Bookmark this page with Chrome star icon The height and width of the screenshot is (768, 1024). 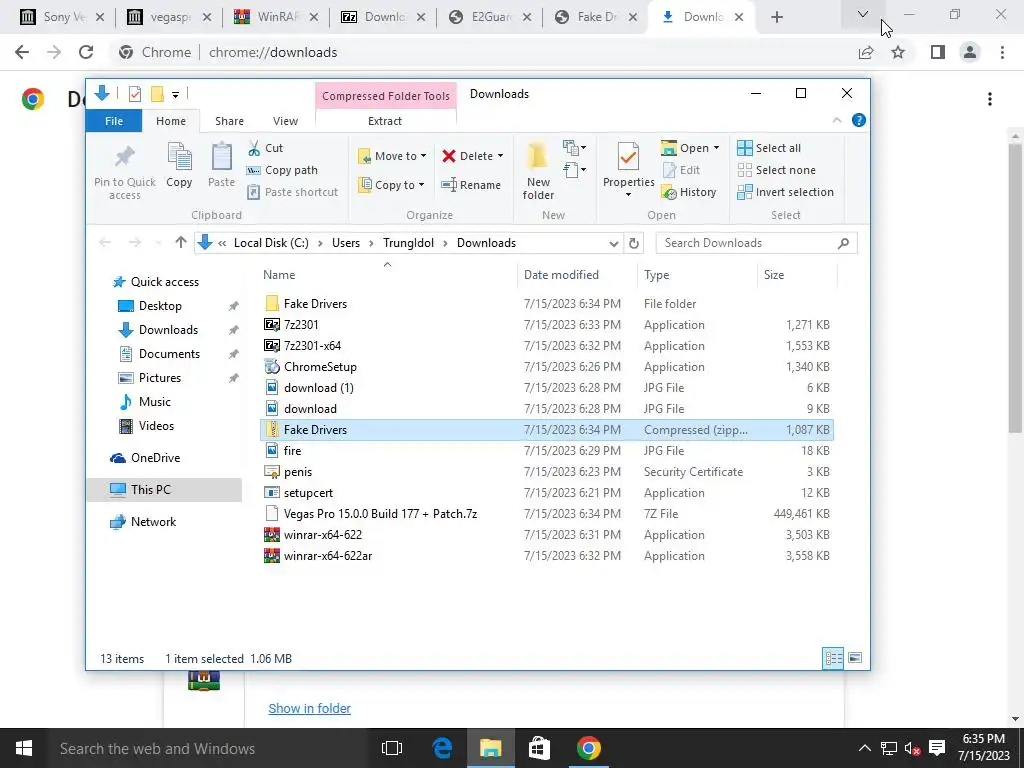(898, 52)
